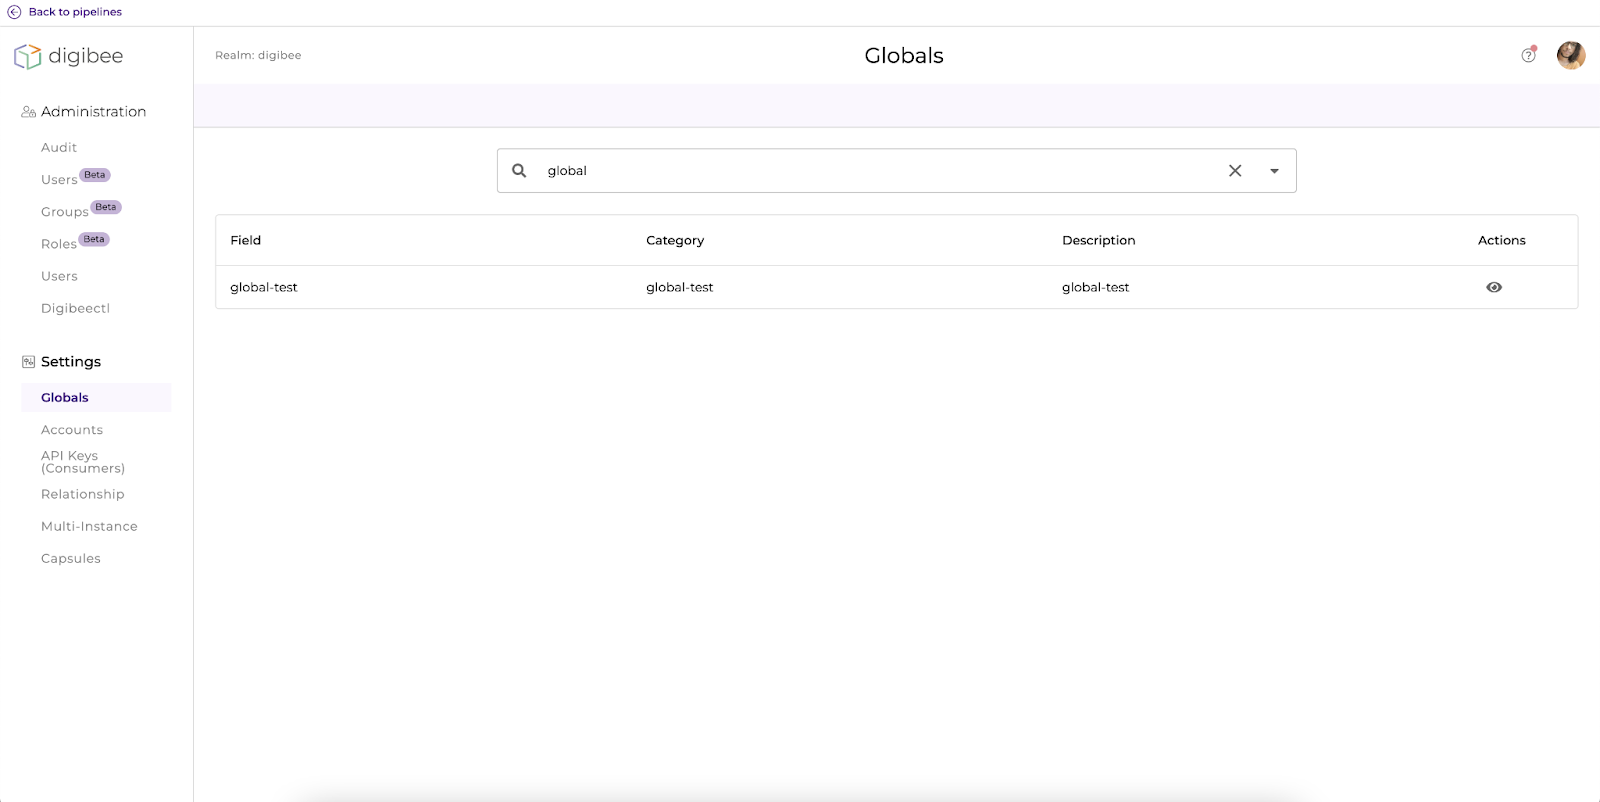
Task: View global-test details via eye icon
Action: (x=1494, y=287)
